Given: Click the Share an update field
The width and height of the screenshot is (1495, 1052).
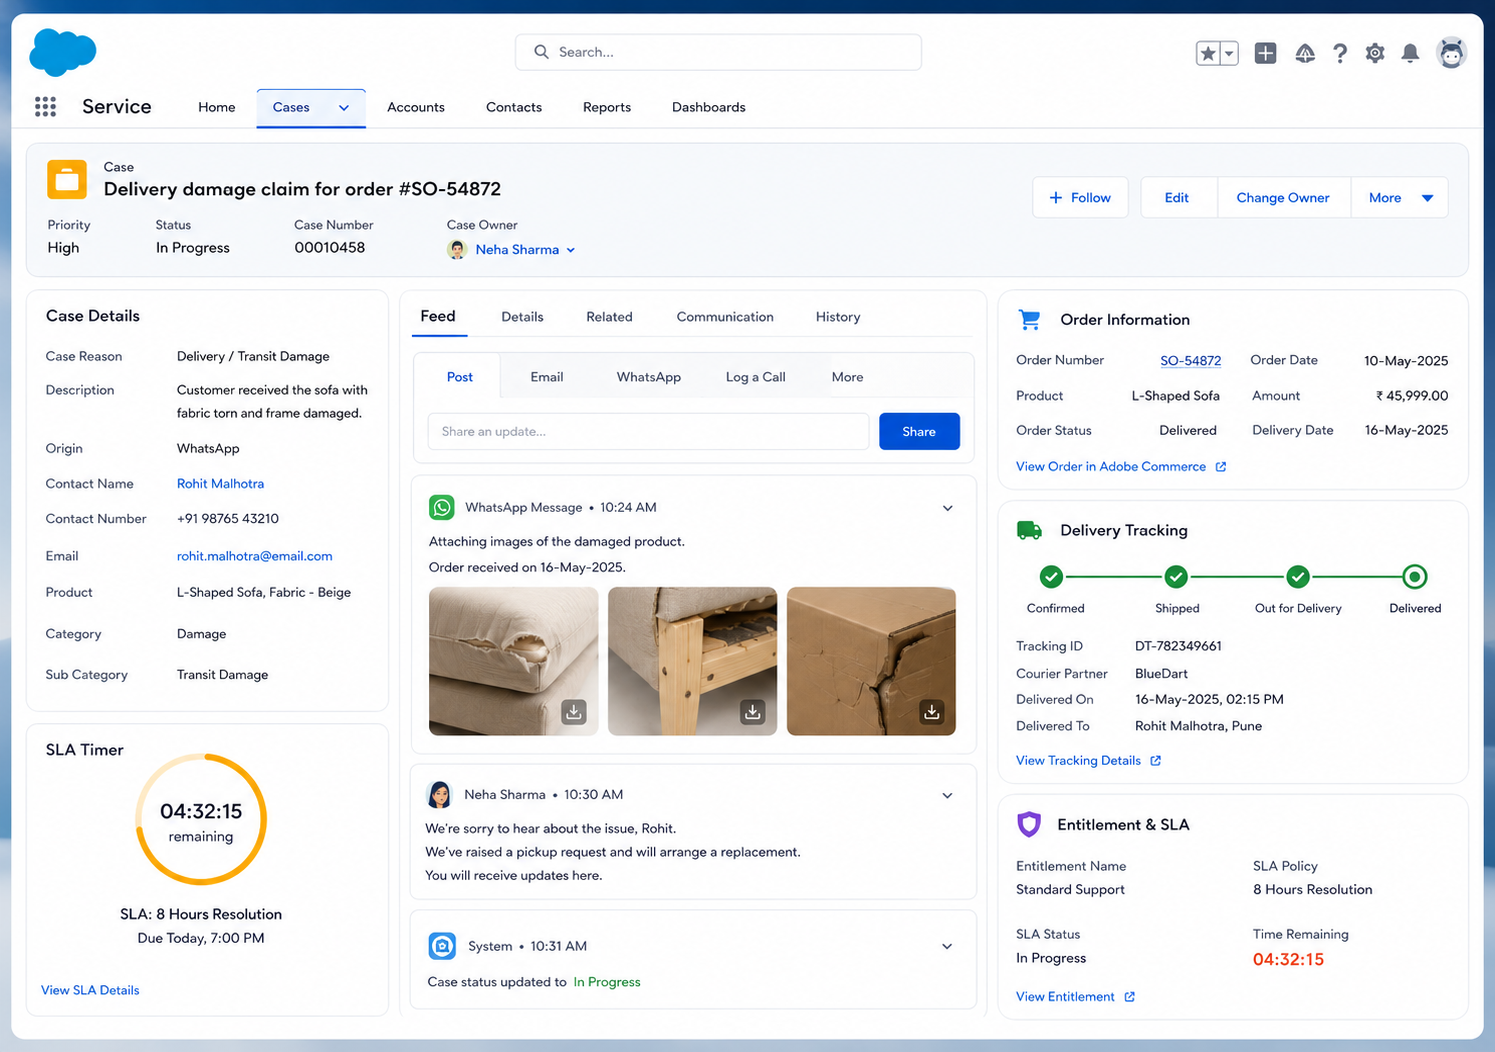Looking at the screenshot, I should tap(648, 431).
